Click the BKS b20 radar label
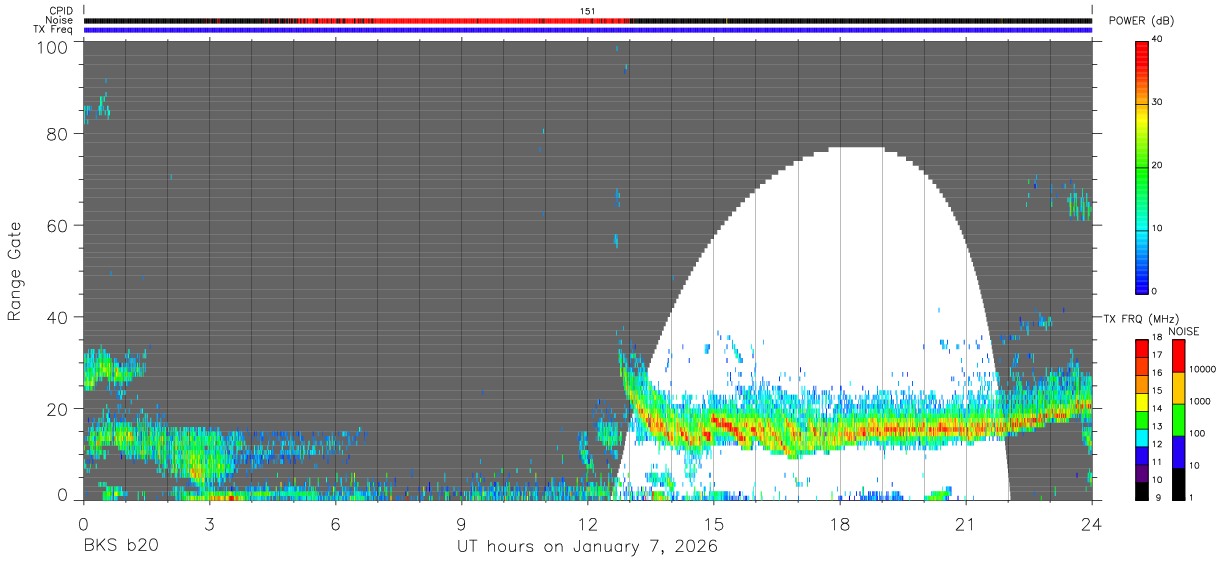This screenshot has width=1228, height=567. (x=120, y=547)
